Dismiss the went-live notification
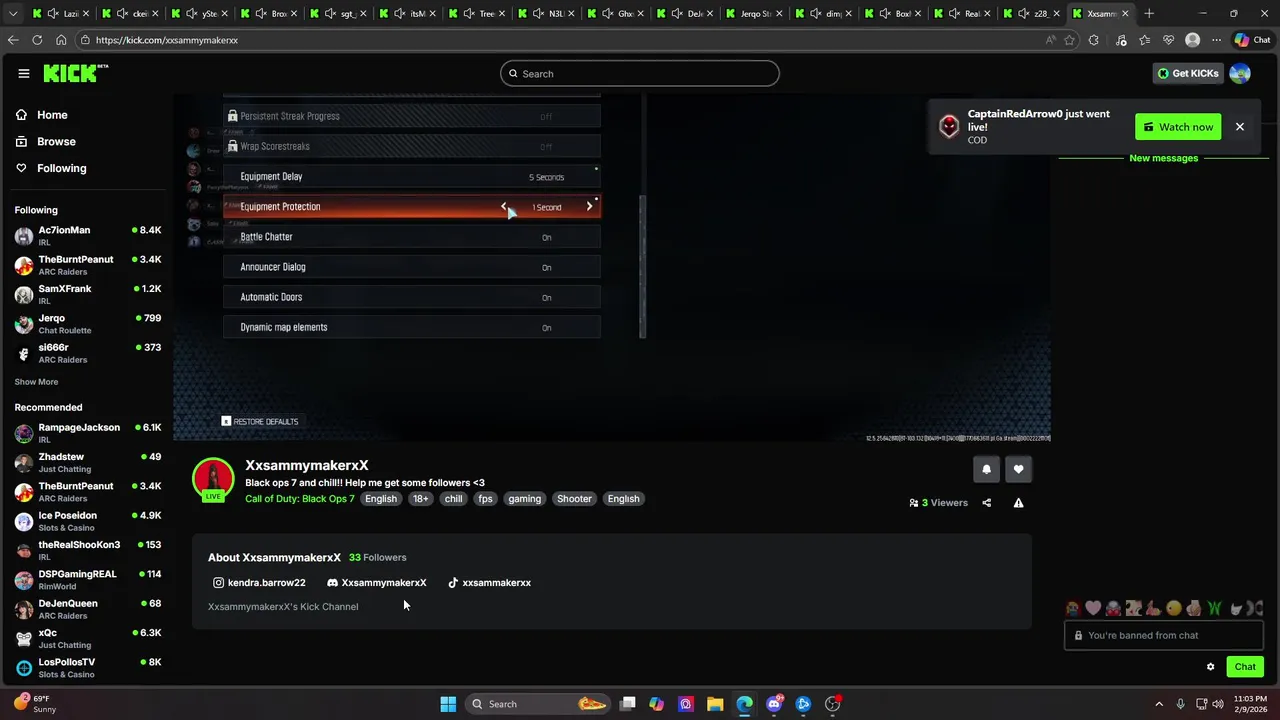Screen dimensions: 1280x720 [x=1239, y=127]
